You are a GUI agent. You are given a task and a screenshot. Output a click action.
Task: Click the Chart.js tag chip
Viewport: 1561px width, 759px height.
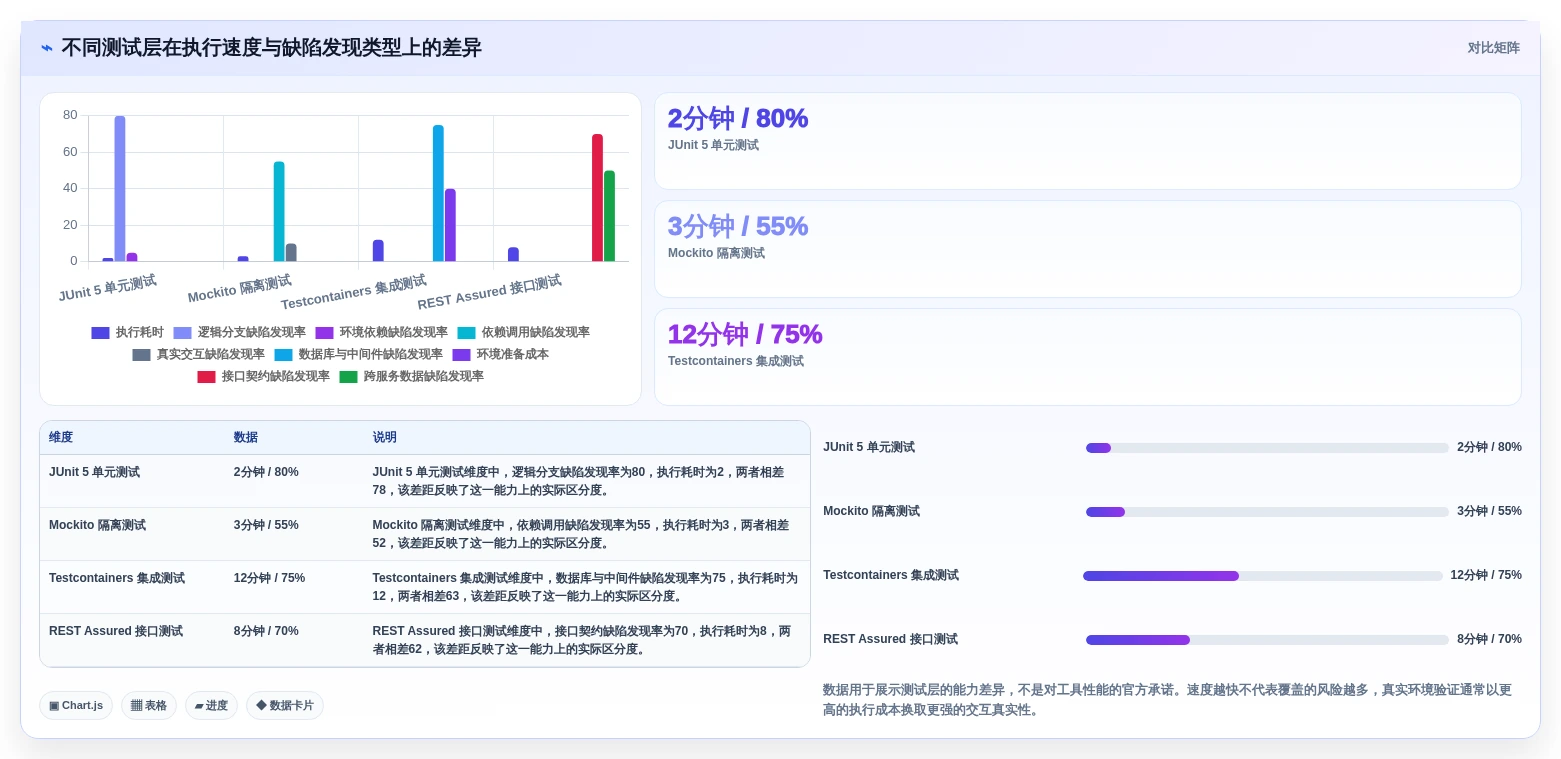click(76, 705)
